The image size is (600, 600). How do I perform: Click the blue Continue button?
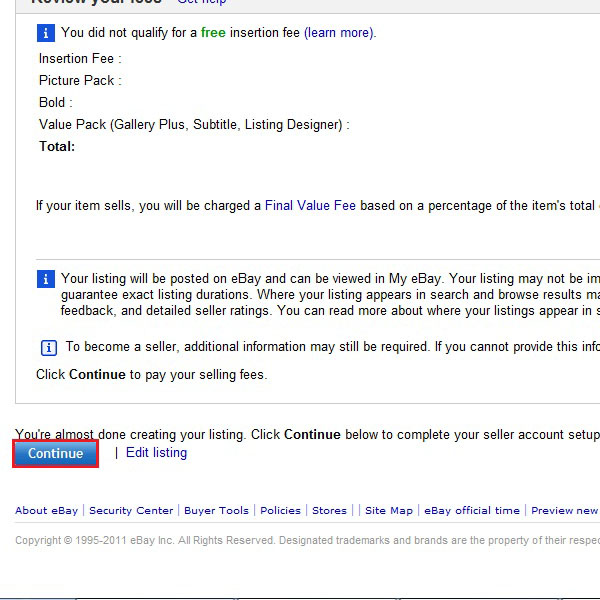[x=55, y=453]
